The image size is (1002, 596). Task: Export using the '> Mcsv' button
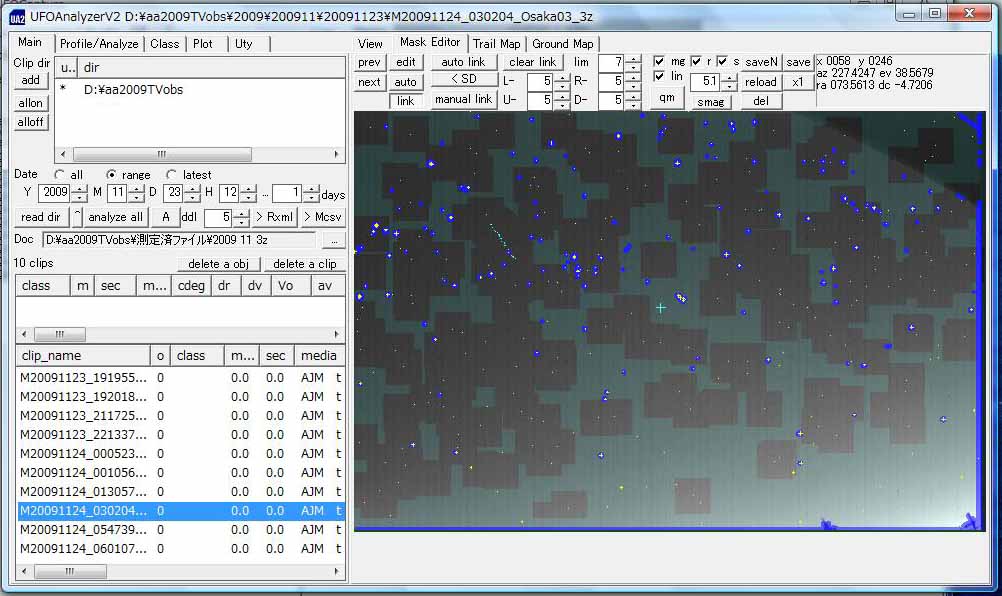tap(322, 217)
